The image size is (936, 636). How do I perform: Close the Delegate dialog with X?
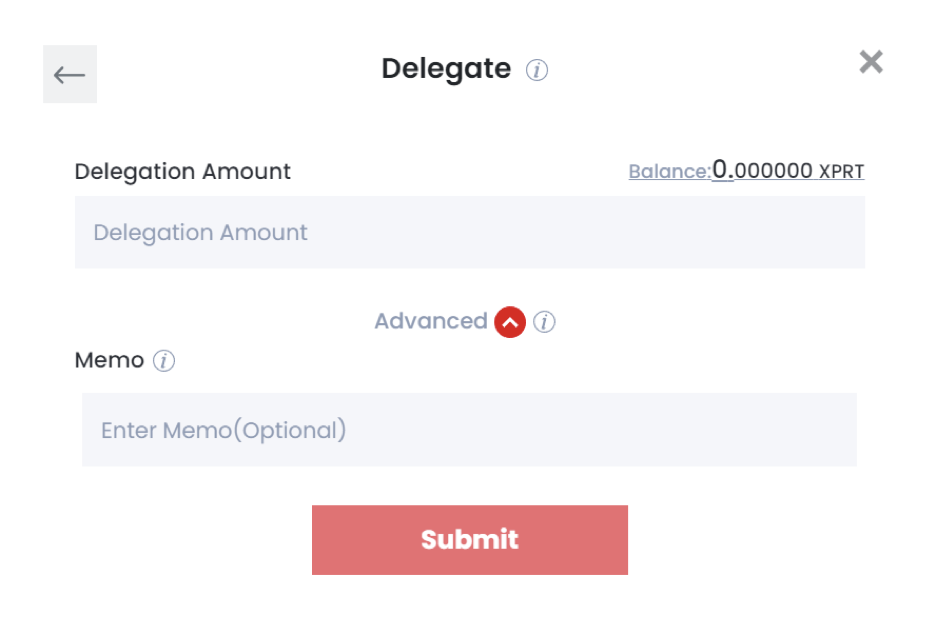[x=871, y=62]
